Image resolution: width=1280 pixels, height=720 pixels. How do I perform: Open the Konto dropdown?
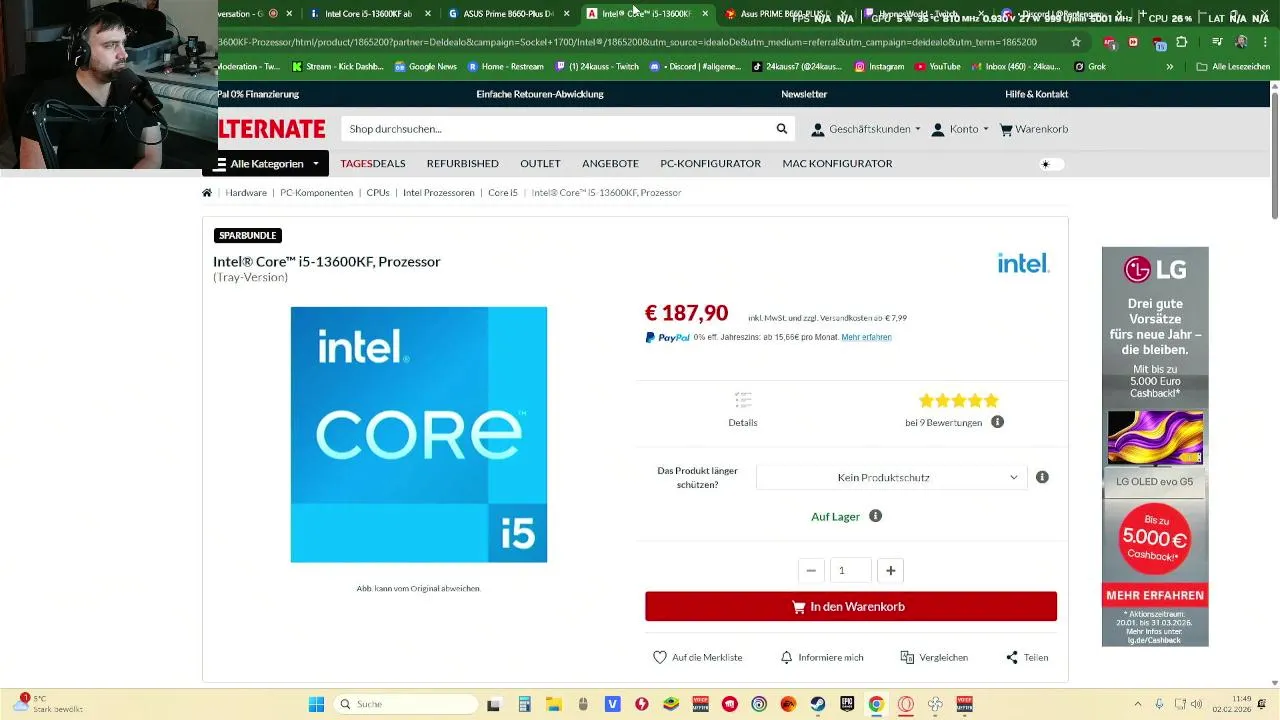960,129
